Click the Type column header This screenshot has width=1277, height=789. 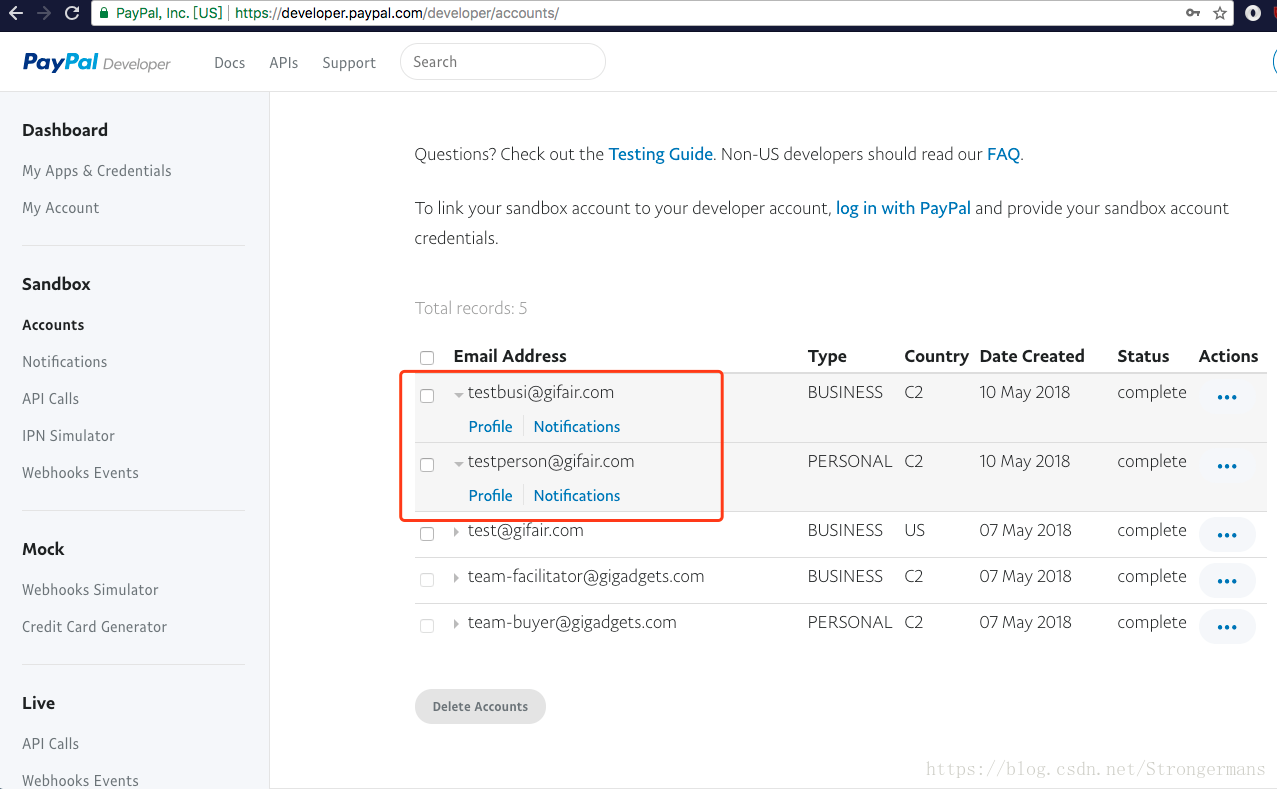pyautogui.click(x=827, y=356)
